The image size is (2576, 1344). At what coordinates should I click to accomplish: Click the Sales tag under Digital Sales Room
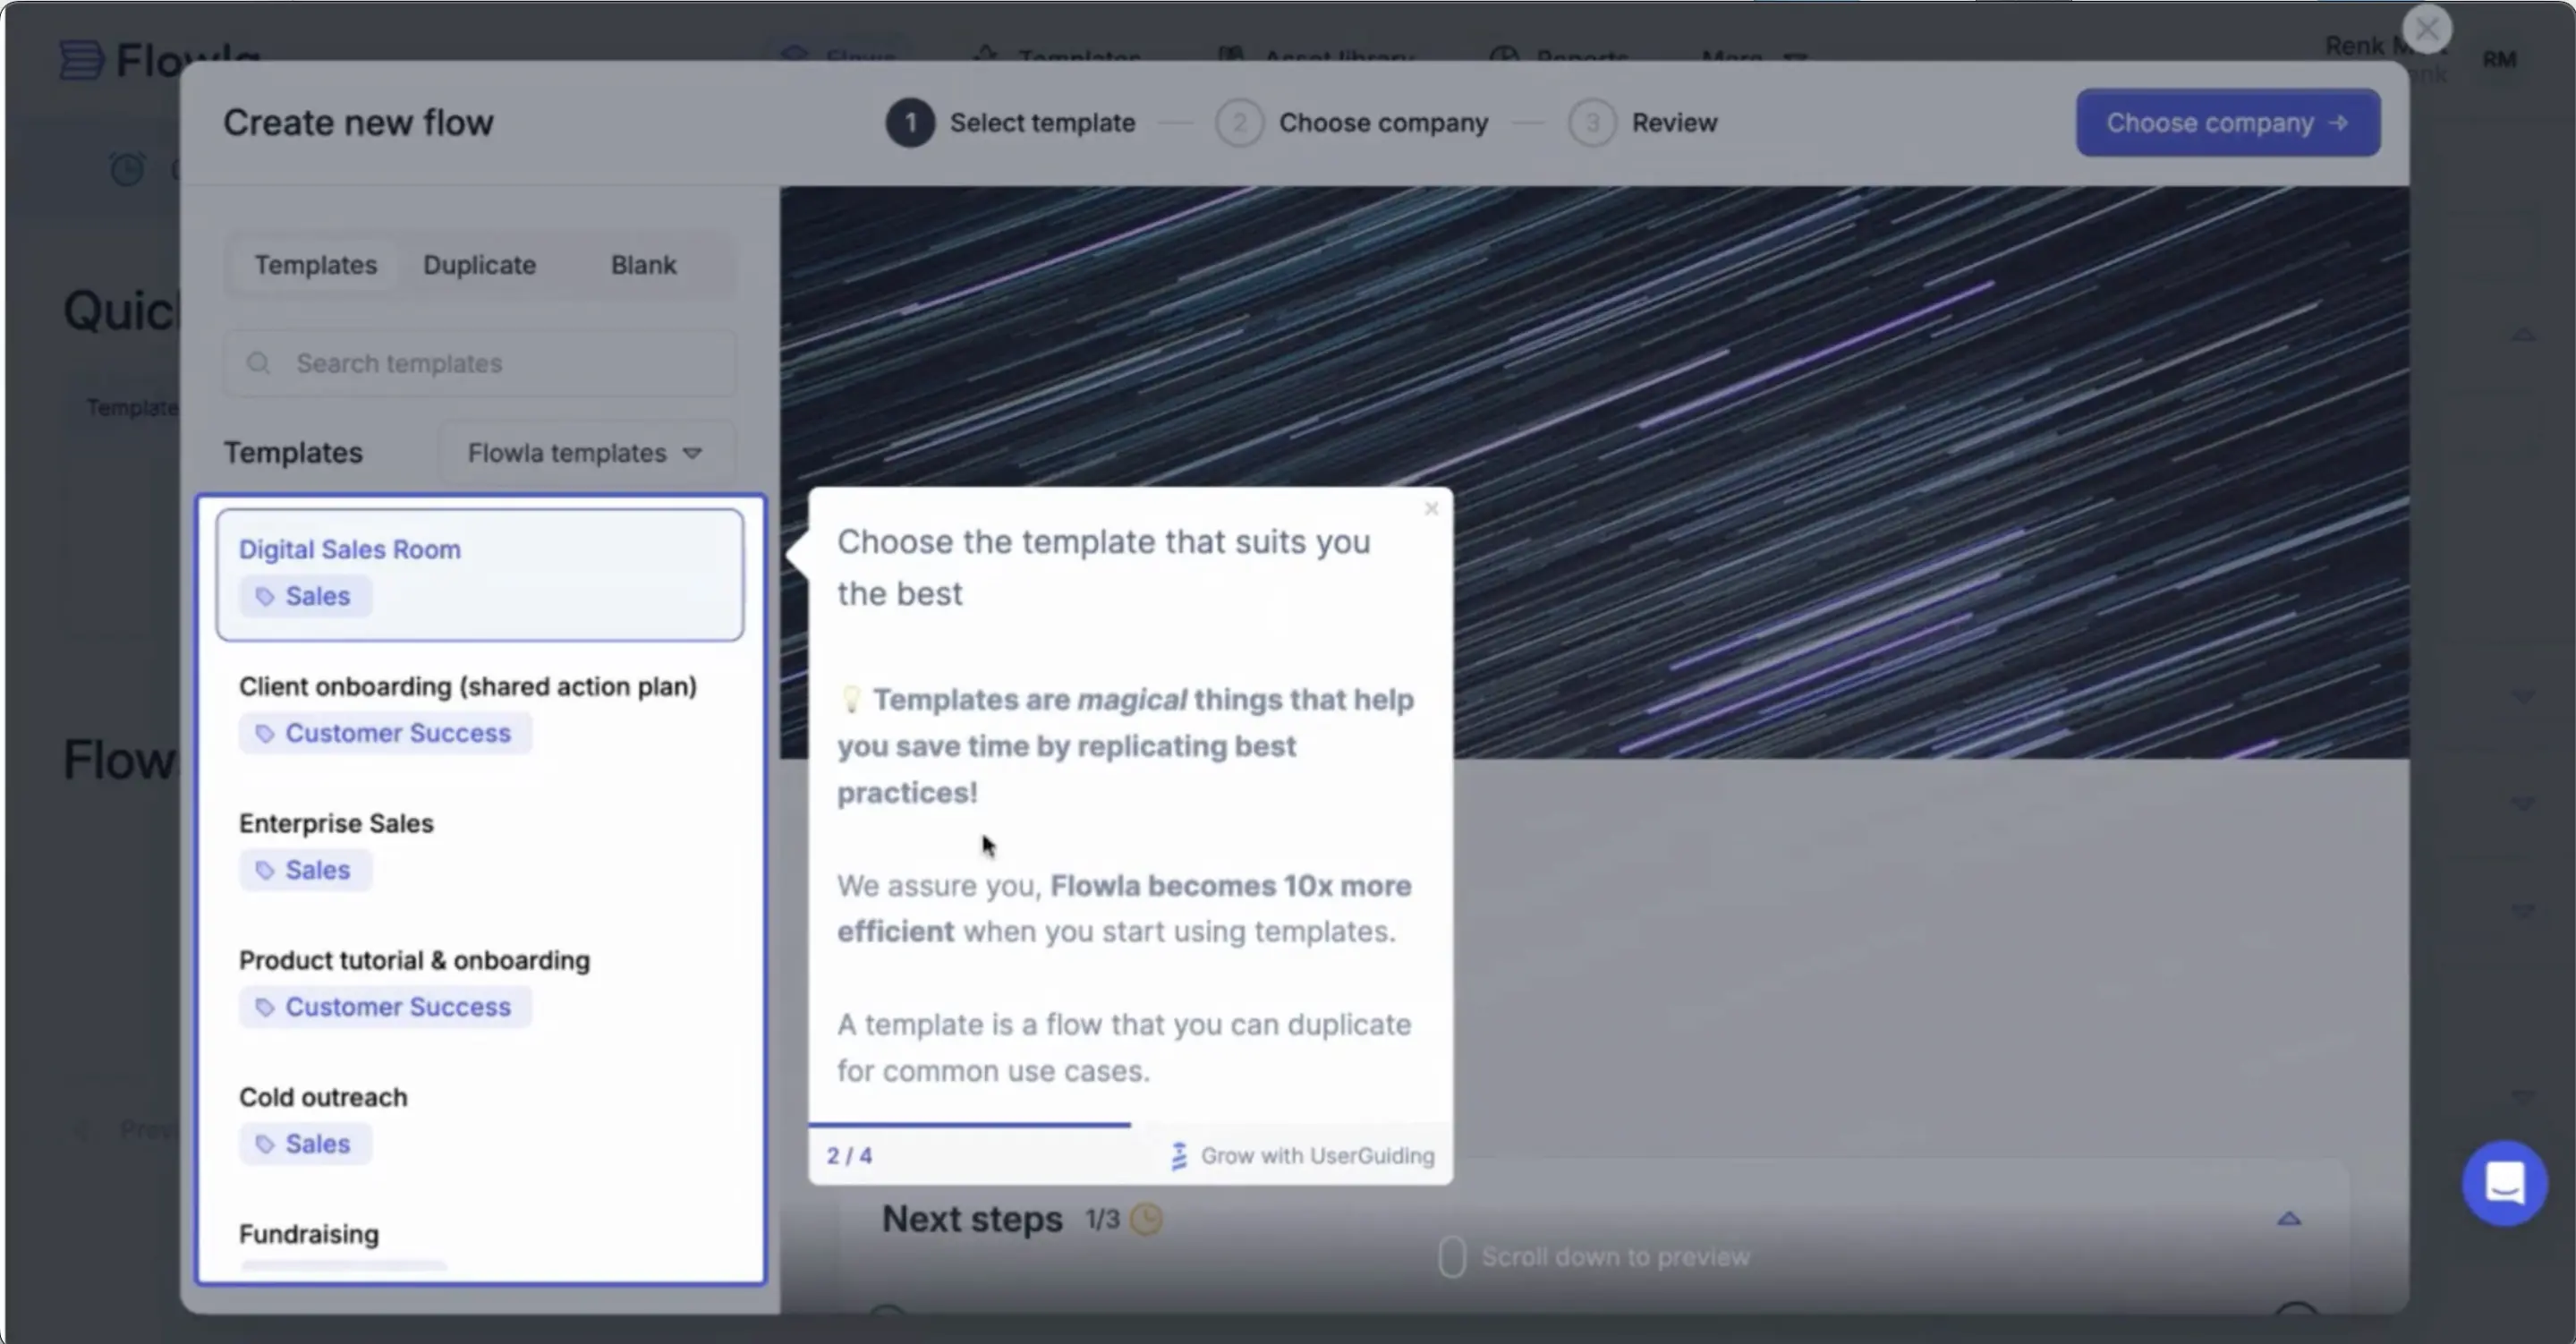coord(305,596)
